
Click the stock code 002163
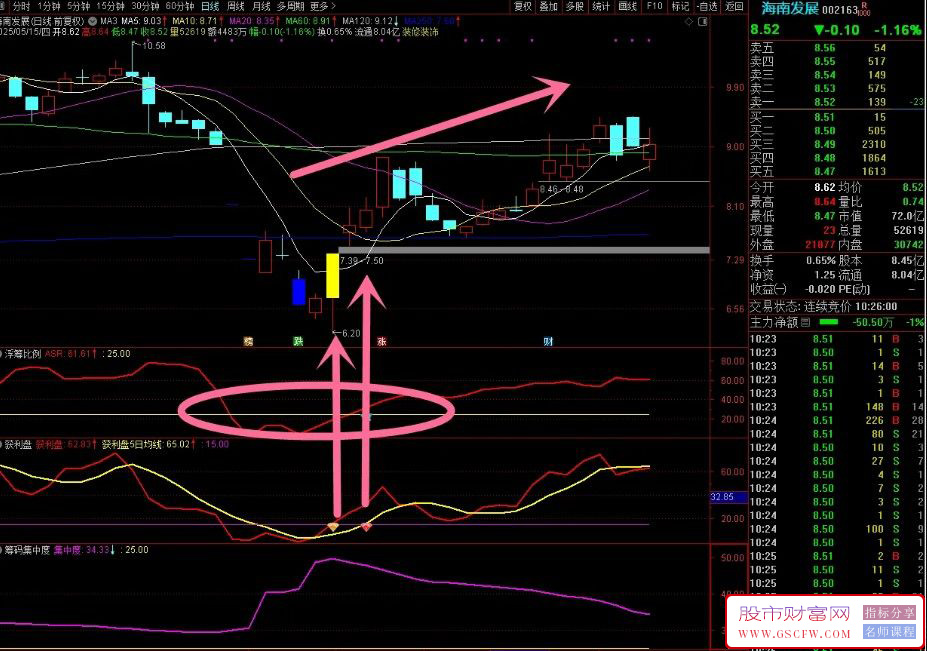(x=840, y=10)
